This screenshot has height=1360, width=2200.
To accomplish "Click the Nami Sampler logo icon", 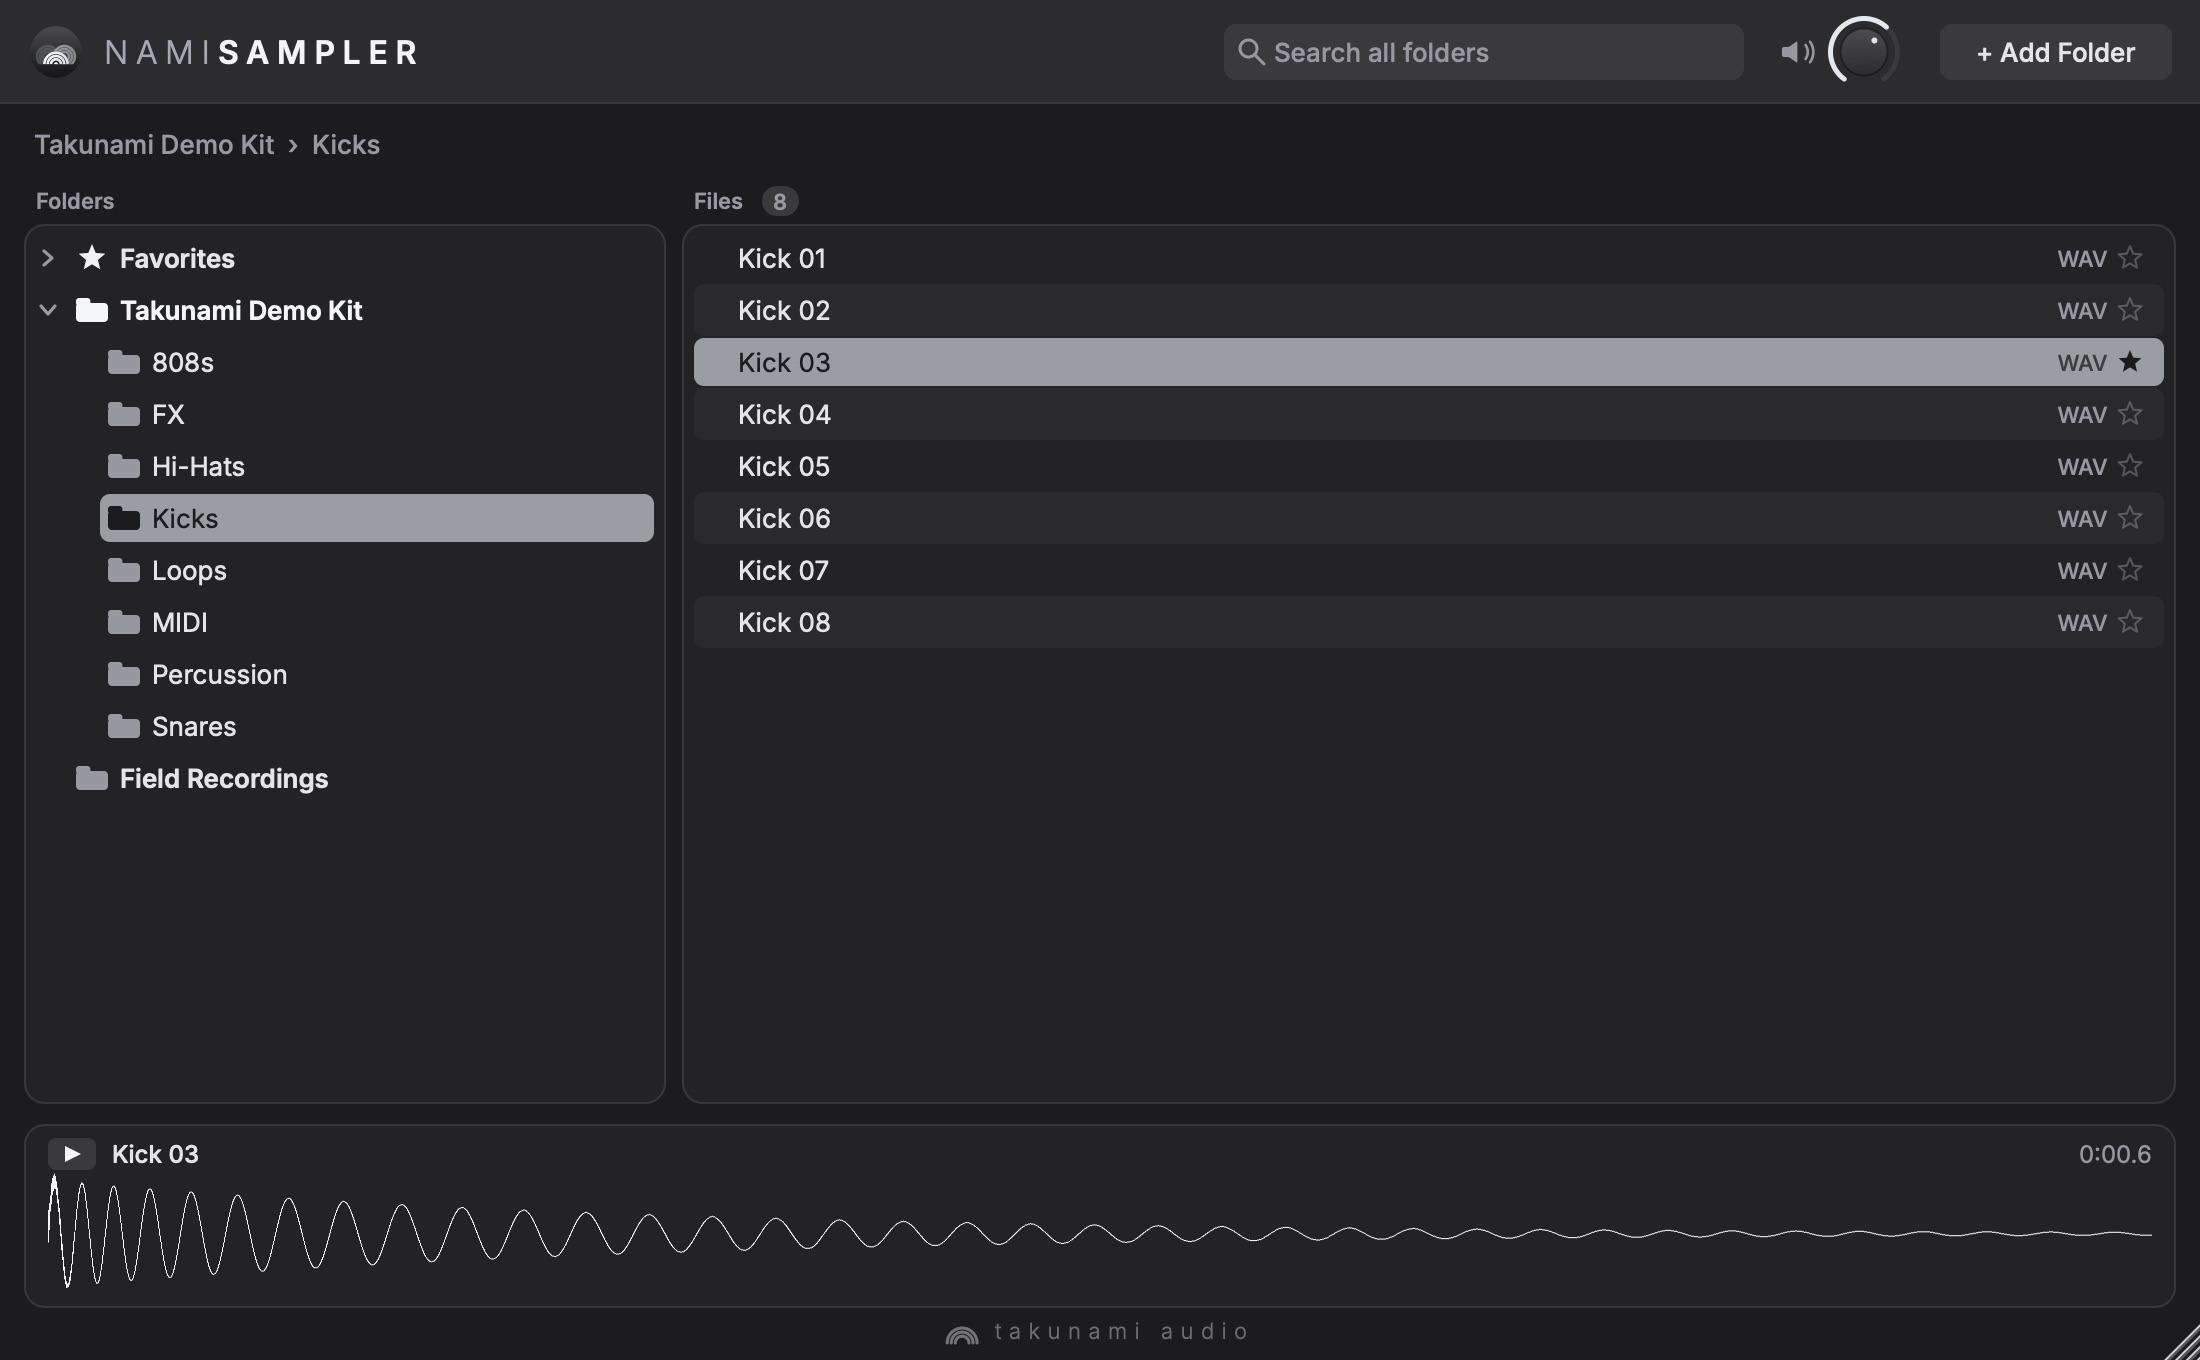I will (56, 52).
